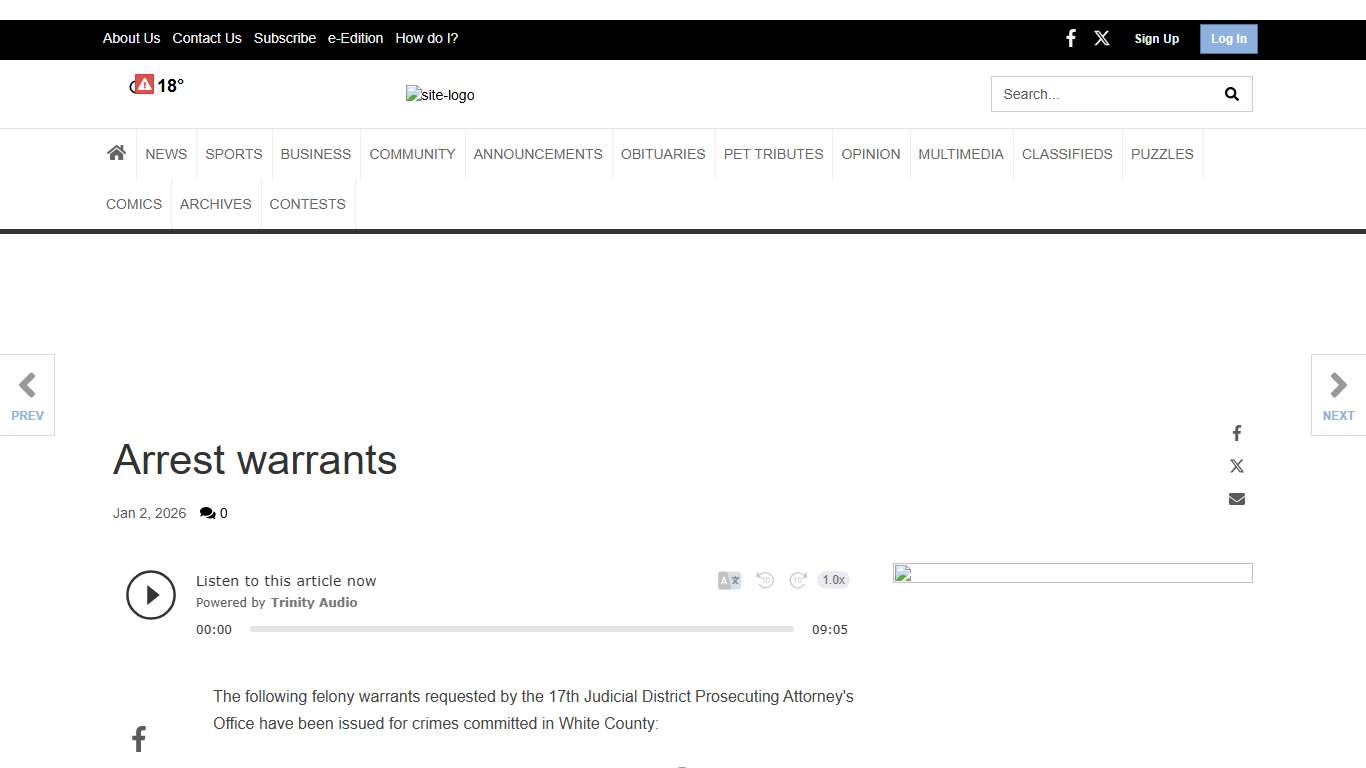The image size is (1366, 768).
Task: Open the Trinity Audio translate options
Action: (729, 580)
